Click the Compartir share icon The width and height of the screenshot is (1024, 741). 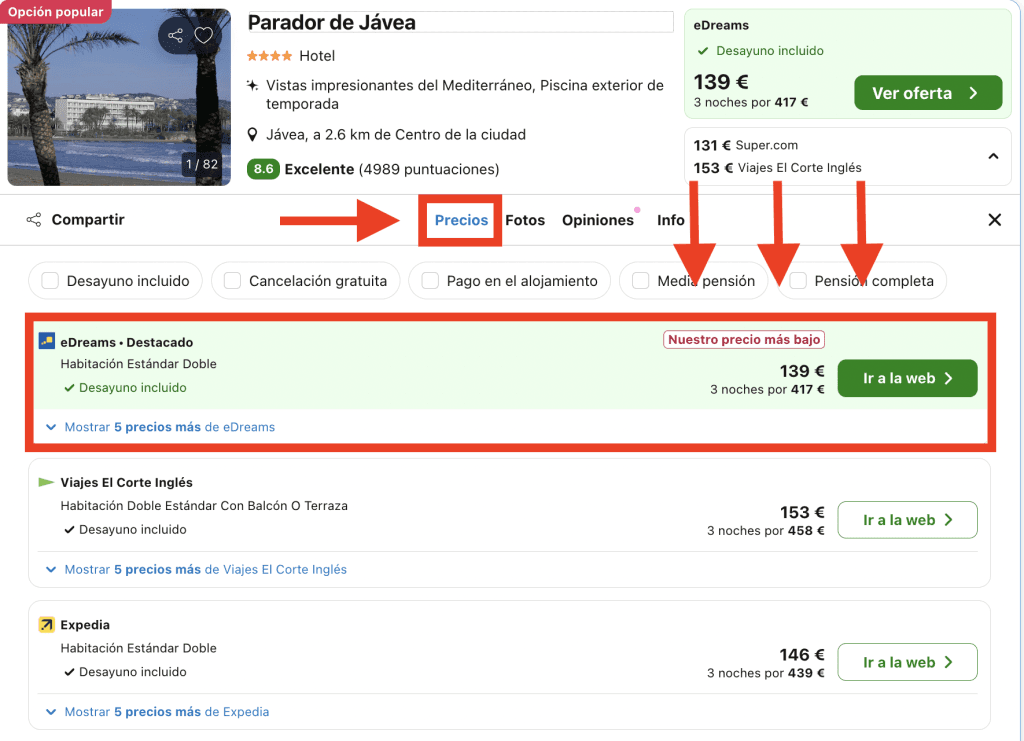click(x=34, y=220)
